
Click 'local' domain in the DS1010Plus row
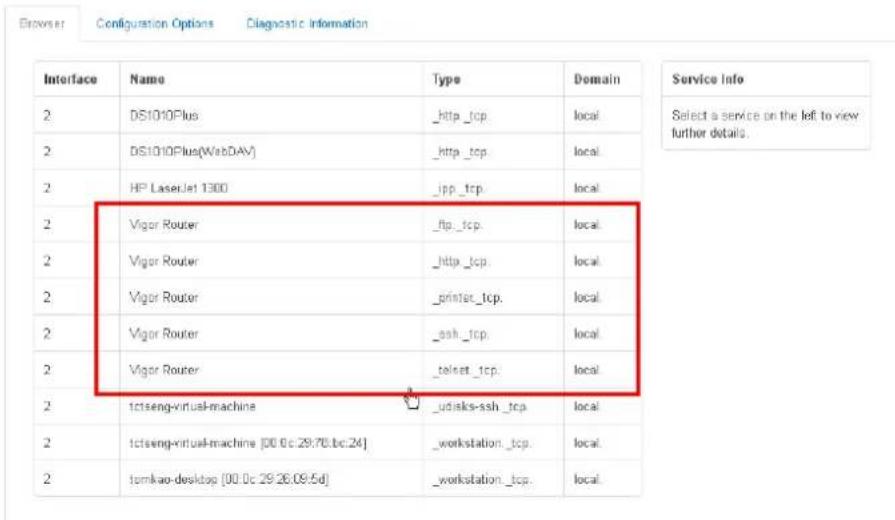tap(587, 116)
